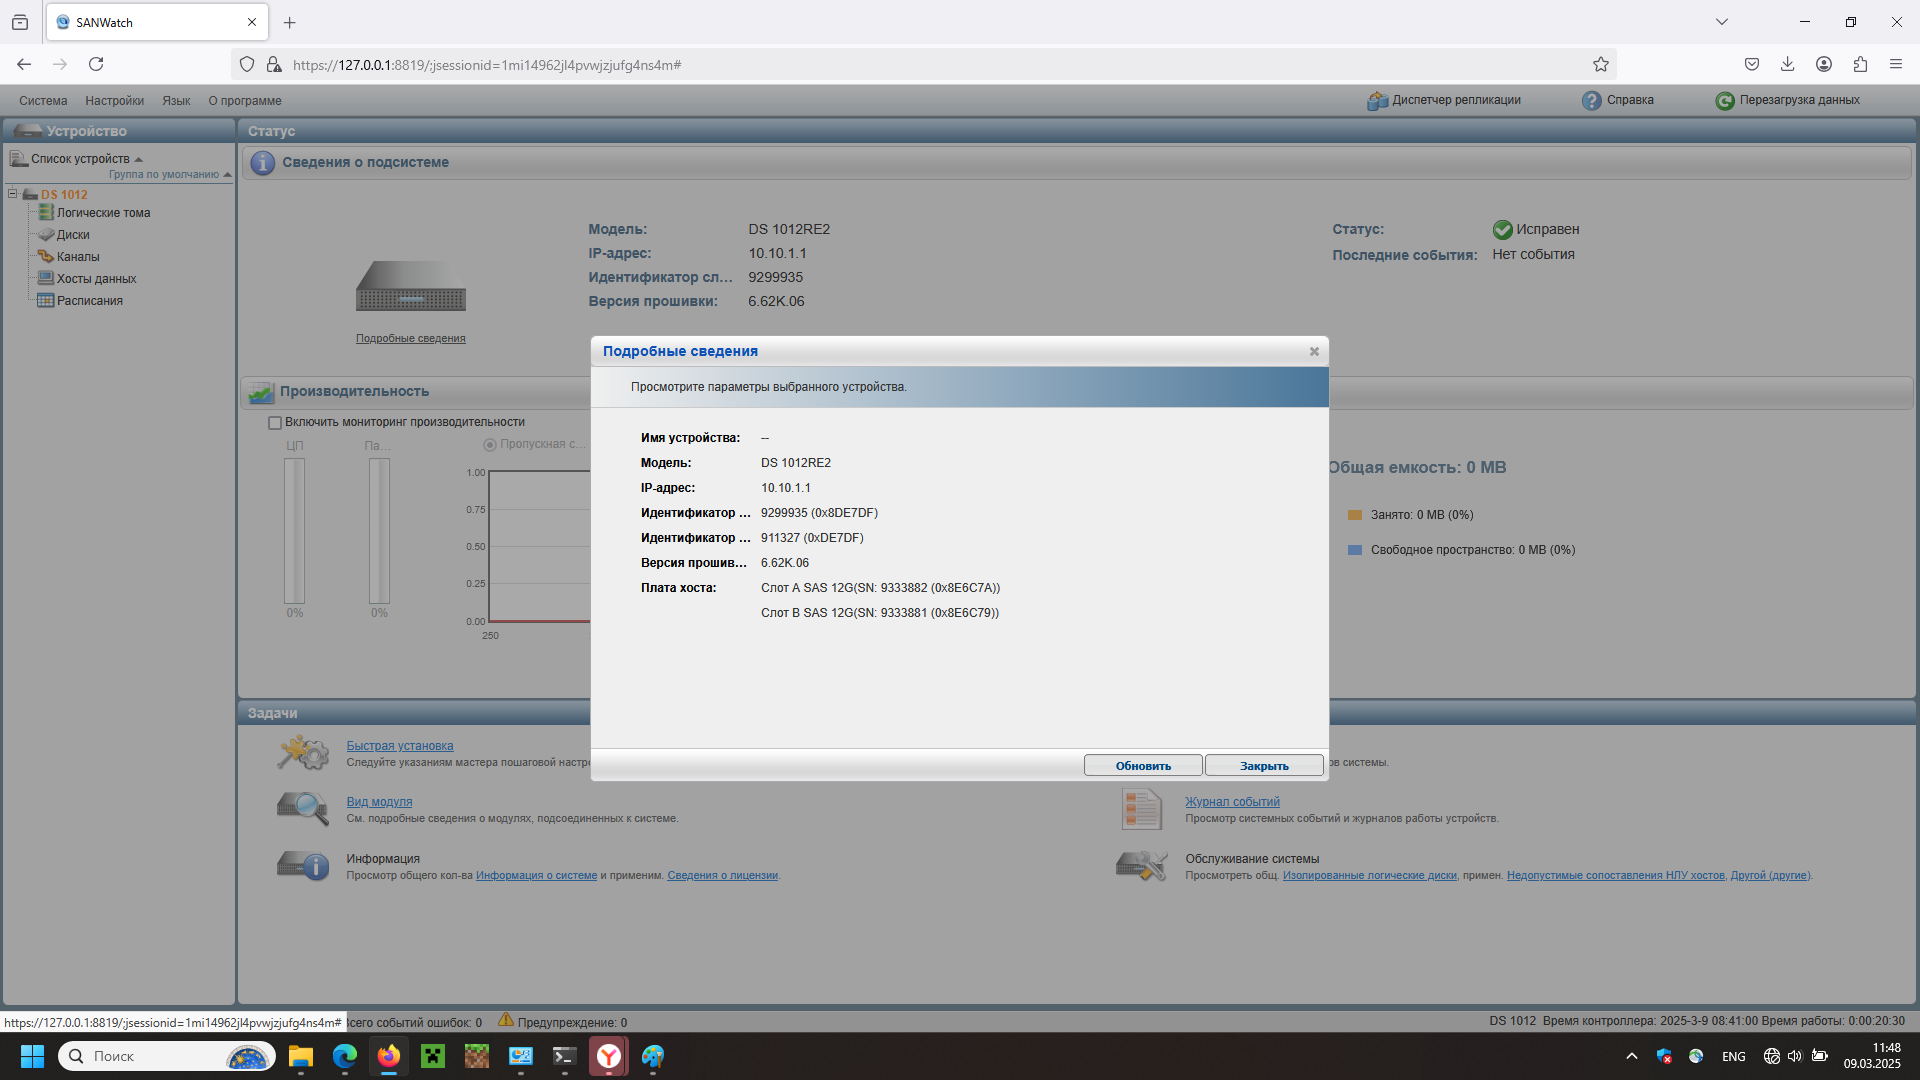The height and width of the screenshot is (1080, 1920).
Task: Collapse the DS 1012 tree node
Action: [x=13, y=194]
